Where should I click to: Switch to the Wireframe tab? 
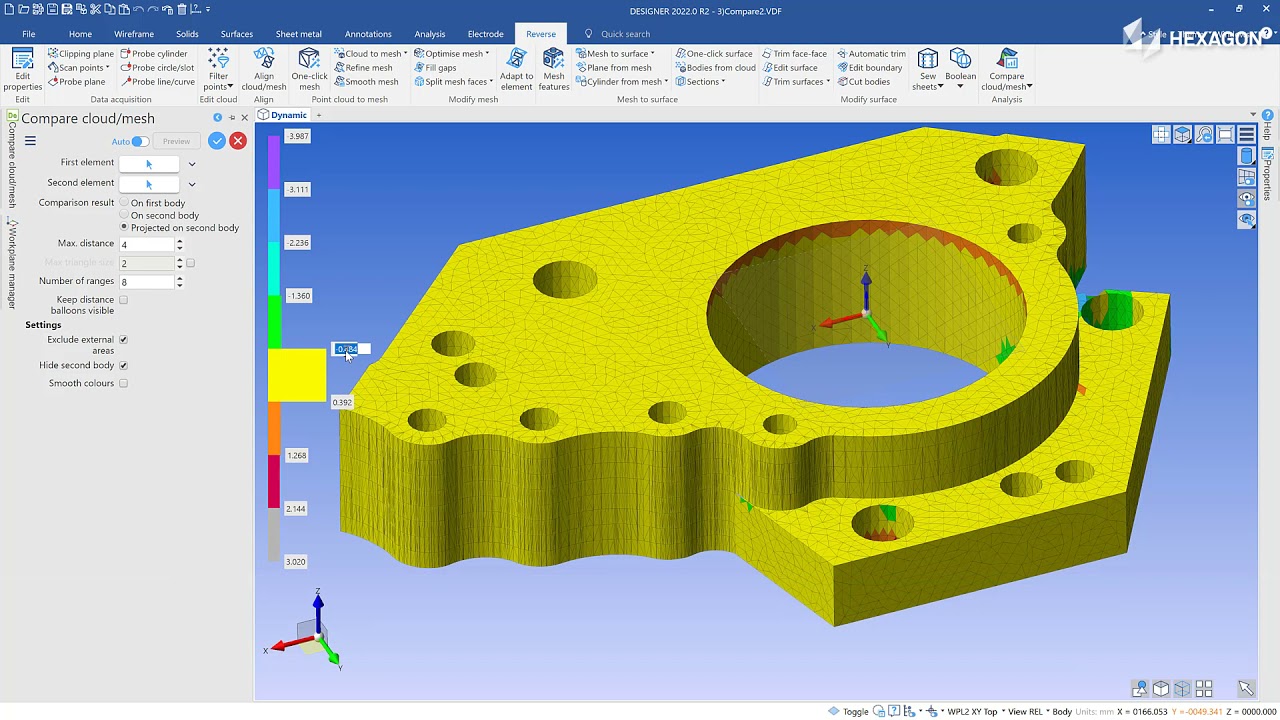(134, 34)
